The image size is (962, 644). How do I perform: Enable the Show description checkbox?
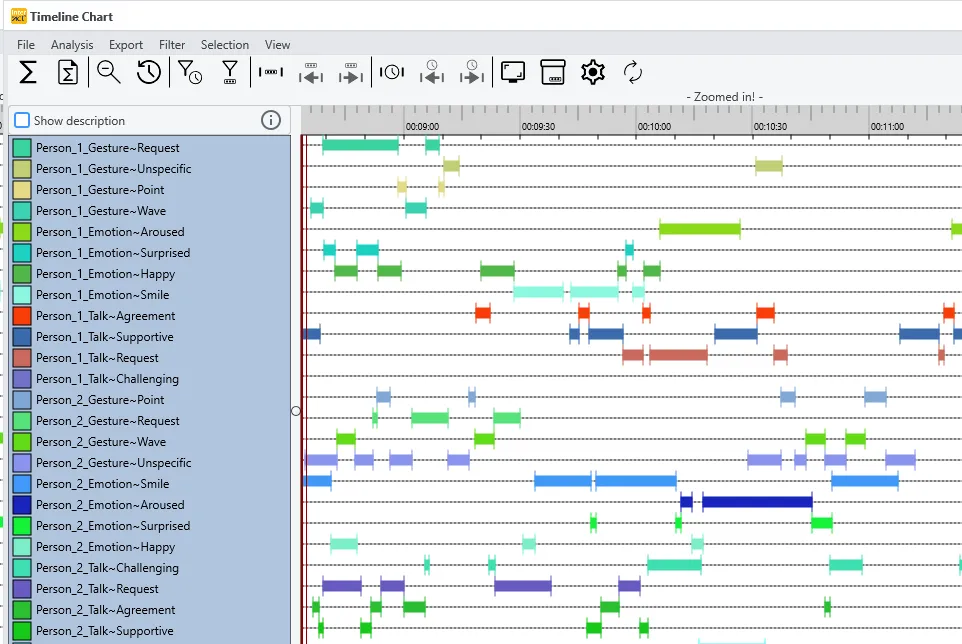tap(22, 119)
